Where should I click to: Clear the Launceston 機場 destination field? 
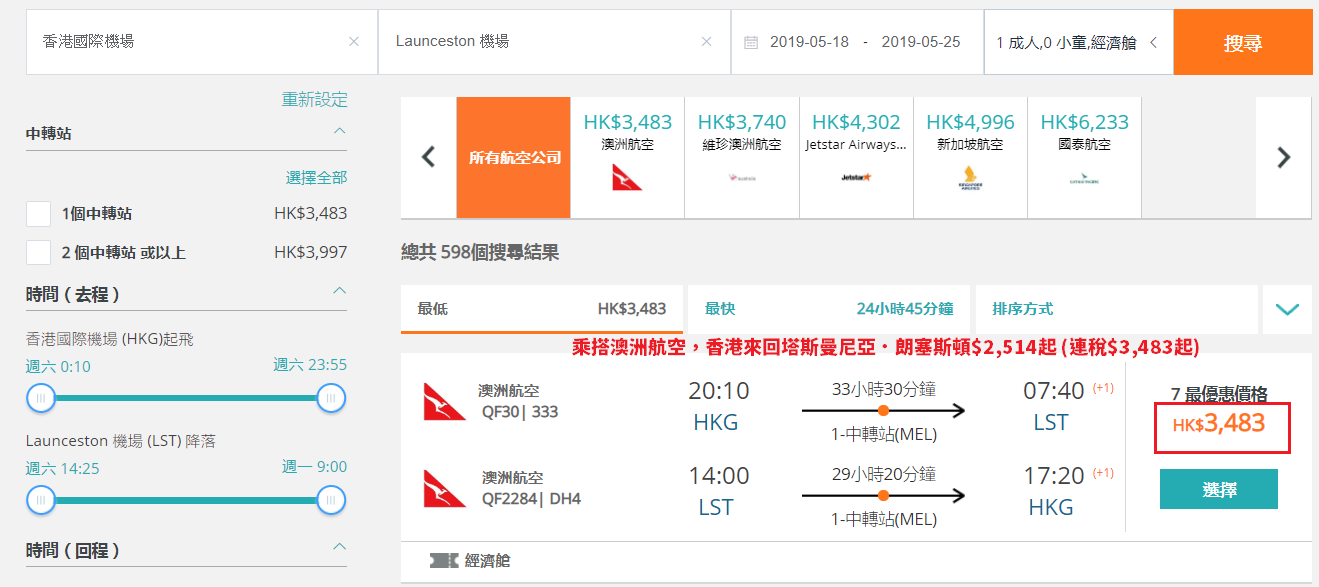(707, 42)
